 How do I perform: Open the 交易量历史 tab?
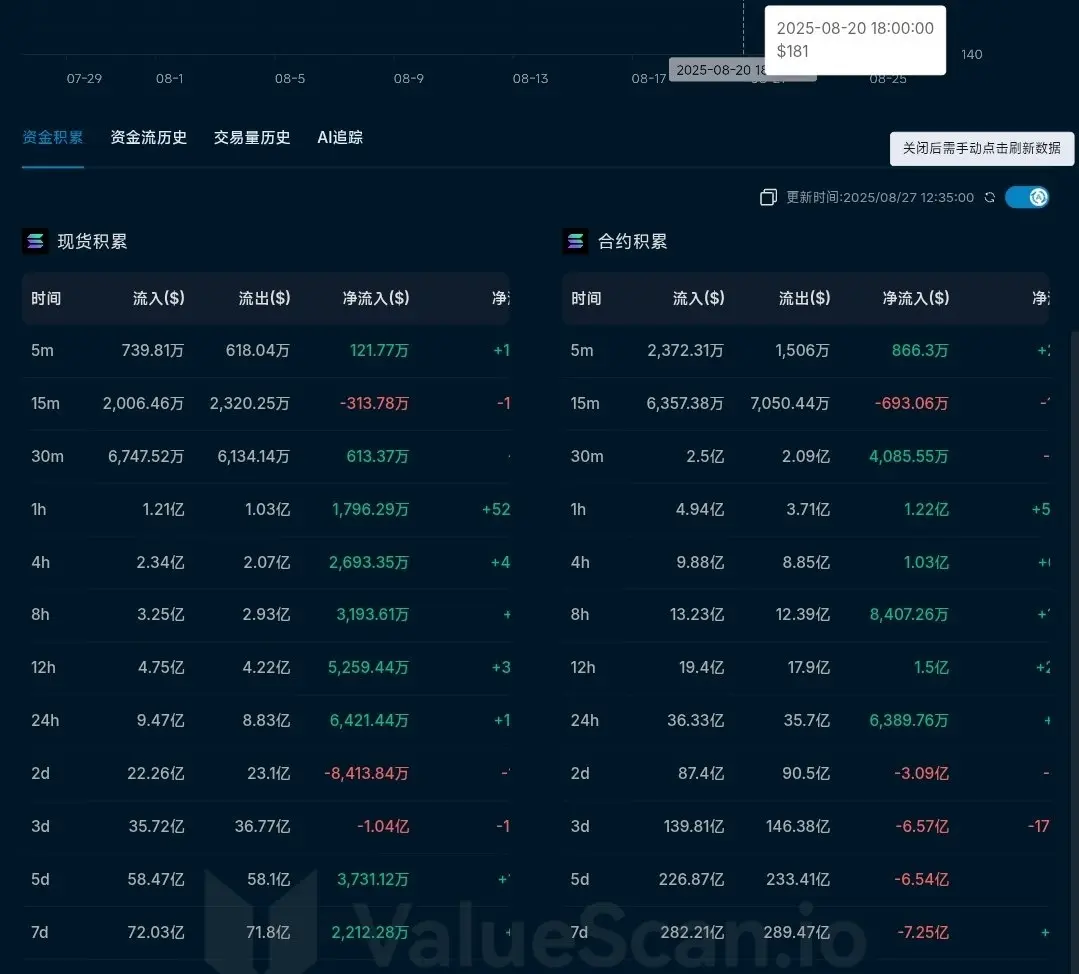pyautogui.click(x=252, y=138)
